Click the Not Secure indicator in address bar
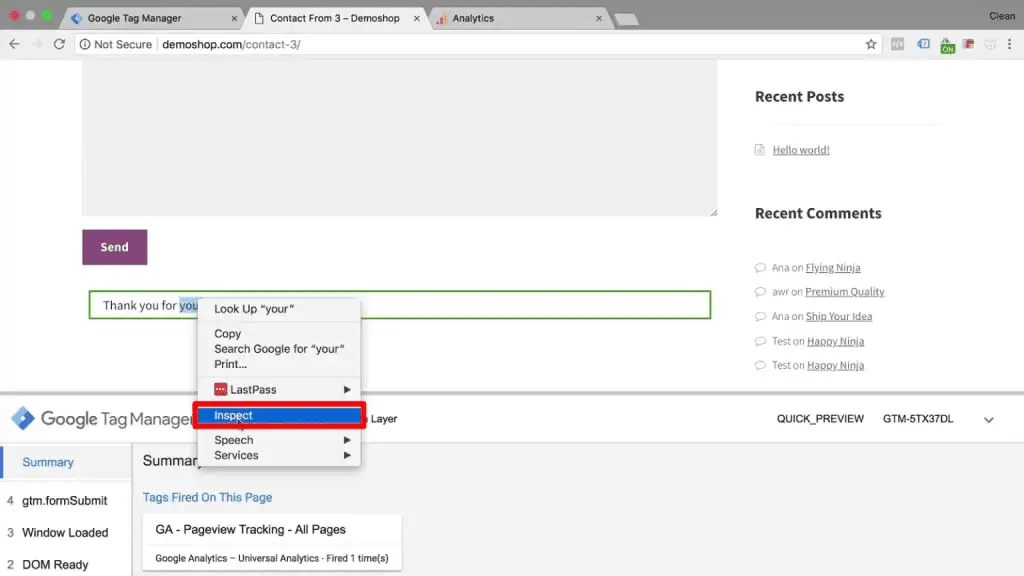The image size is (1024, 576). [116, 44]
